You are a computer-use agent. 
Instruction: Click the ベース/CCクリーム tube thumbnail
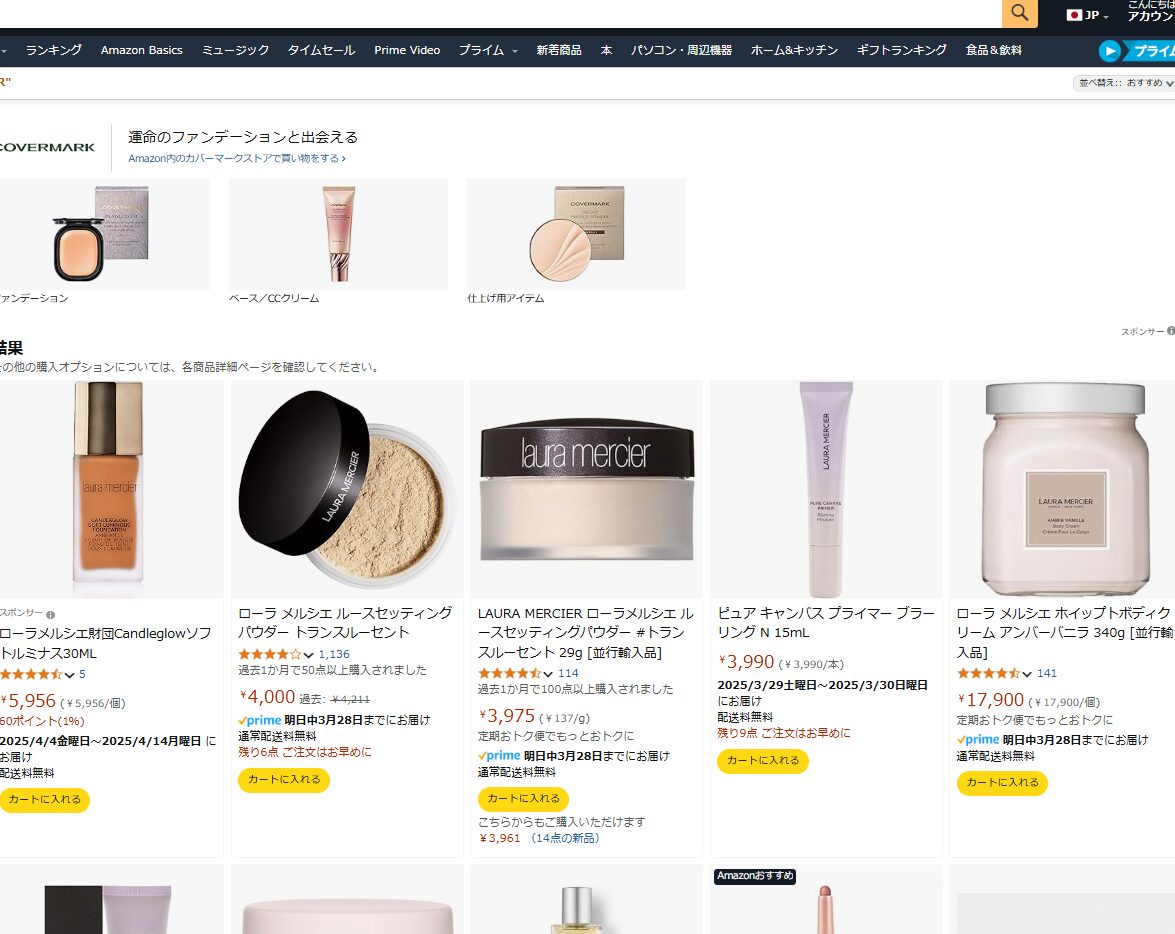(x=339, y=234)
